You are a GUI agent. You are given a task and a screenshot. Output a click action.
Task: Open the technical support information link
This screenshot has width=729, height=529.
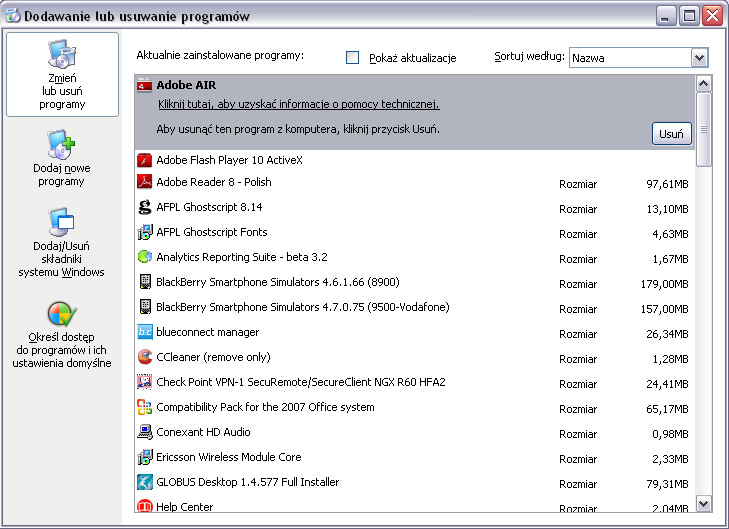[298, 104]
